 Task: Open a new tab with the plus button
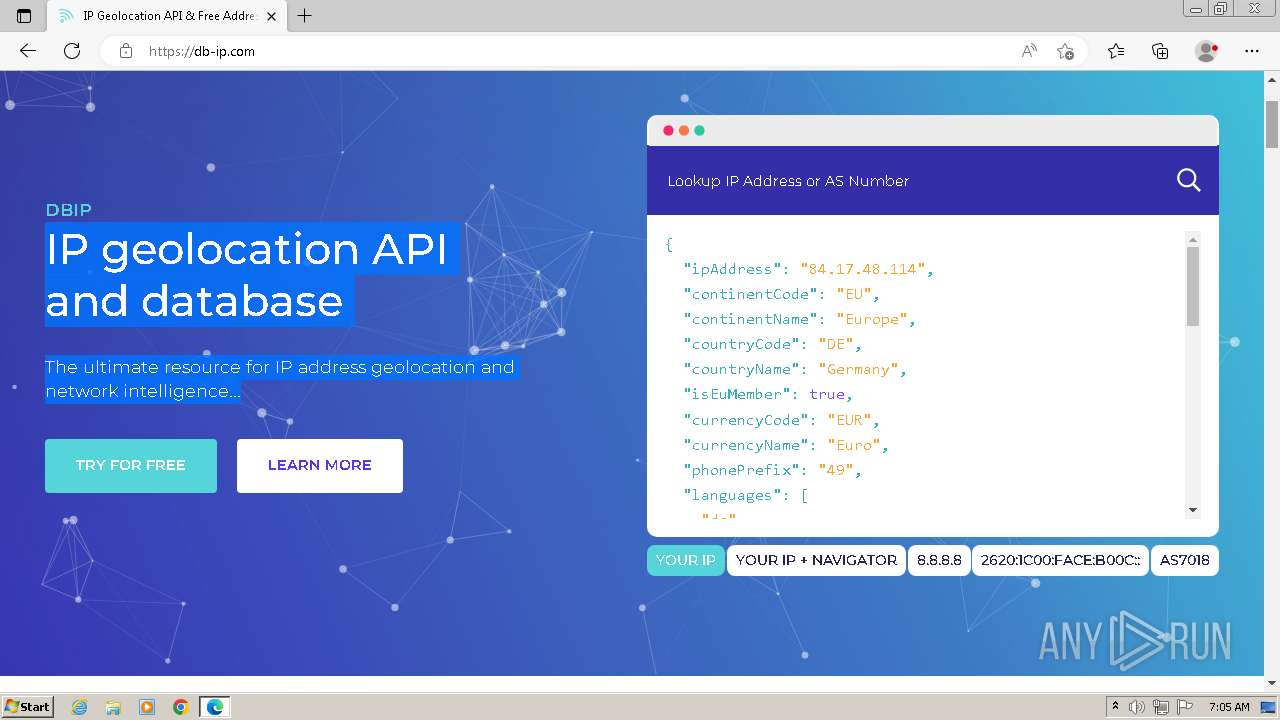(305, 16)
